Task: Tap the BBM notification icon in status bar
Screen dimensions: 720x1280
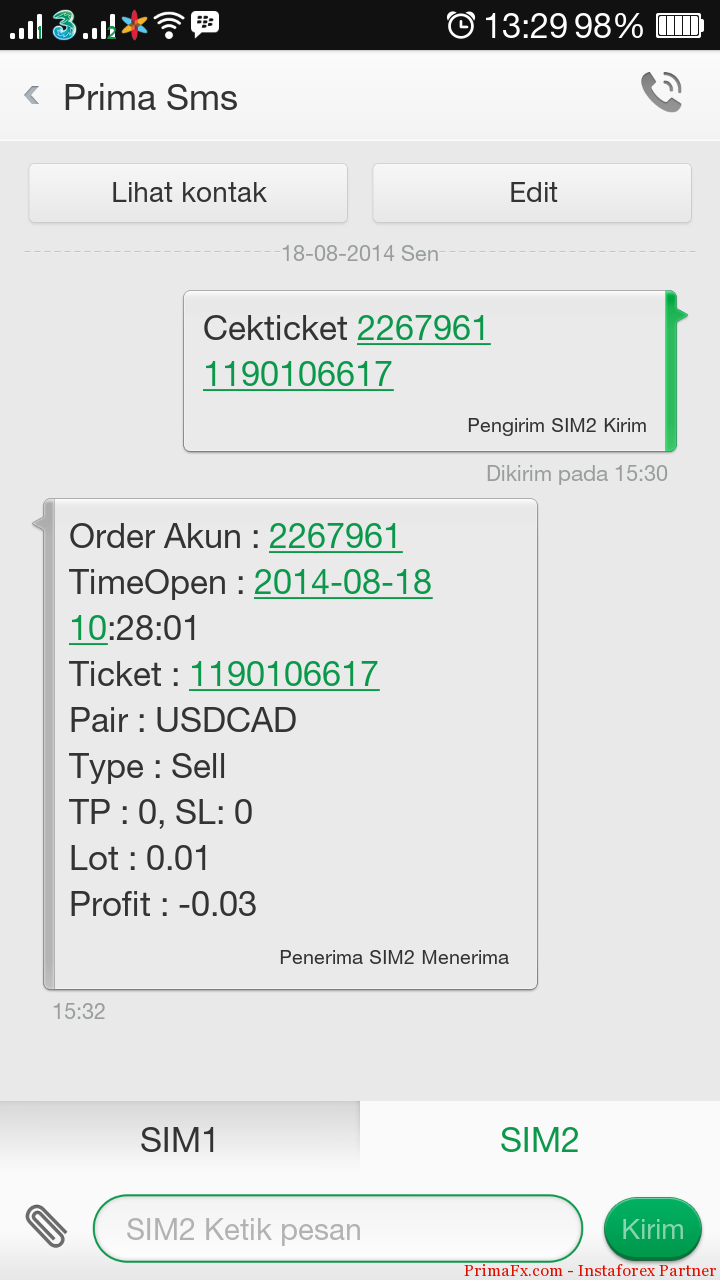Action: tap(205, 24)
